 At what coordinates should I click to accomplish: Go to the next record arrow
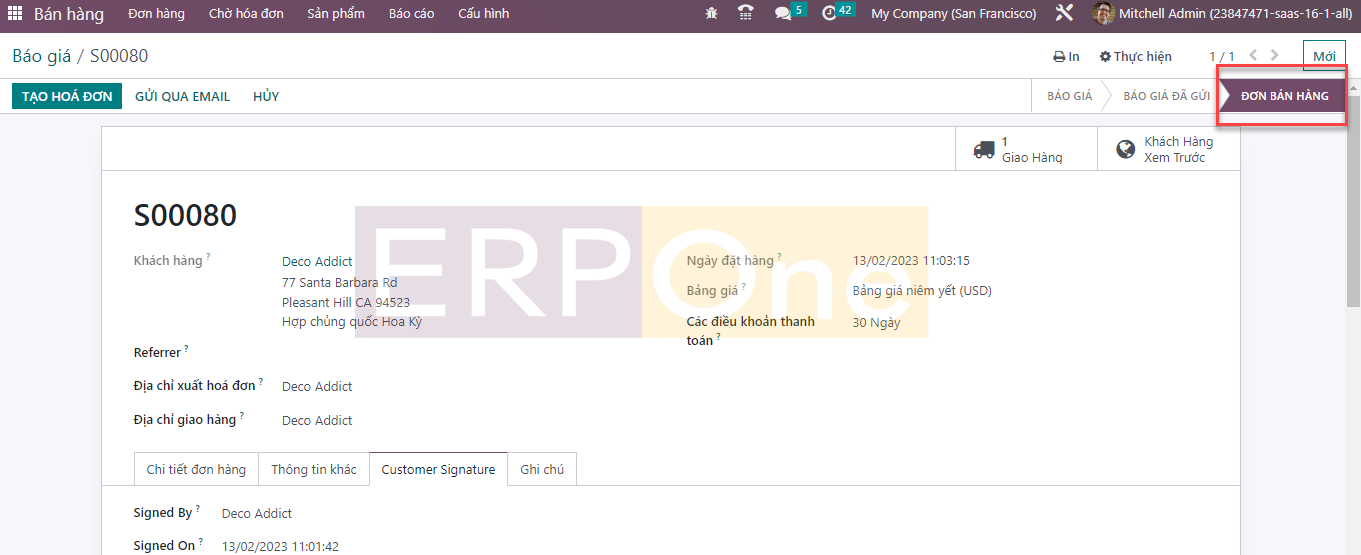click(1275, 56)
